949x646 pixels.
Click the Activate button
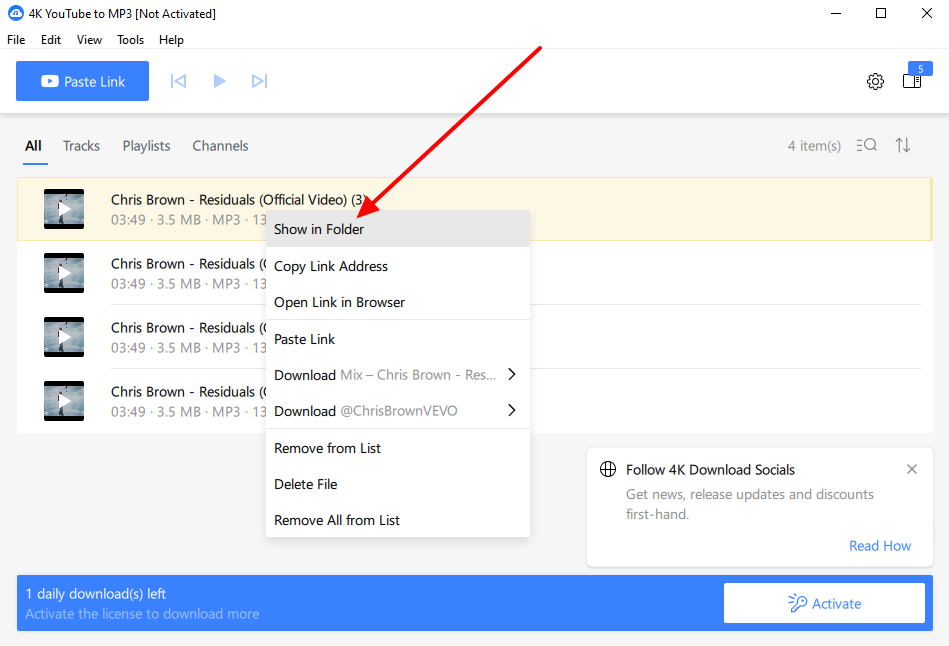[x=824, y=603]
